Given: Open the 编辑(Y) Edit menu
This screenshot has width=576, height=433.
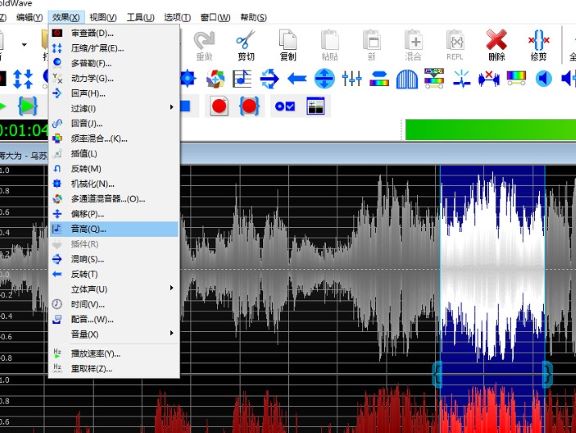Looking at the screenshot, I should (29, 17).
